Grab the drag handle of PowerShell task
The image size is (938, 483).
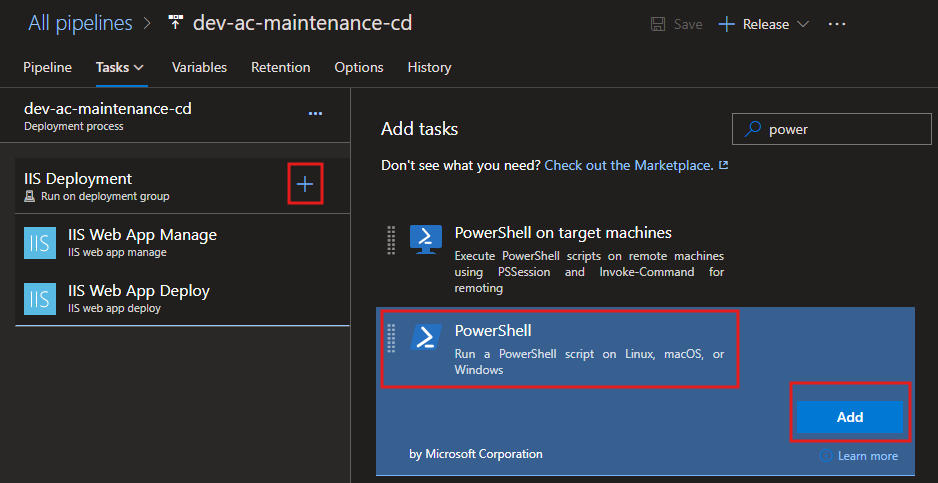point(391,338)
